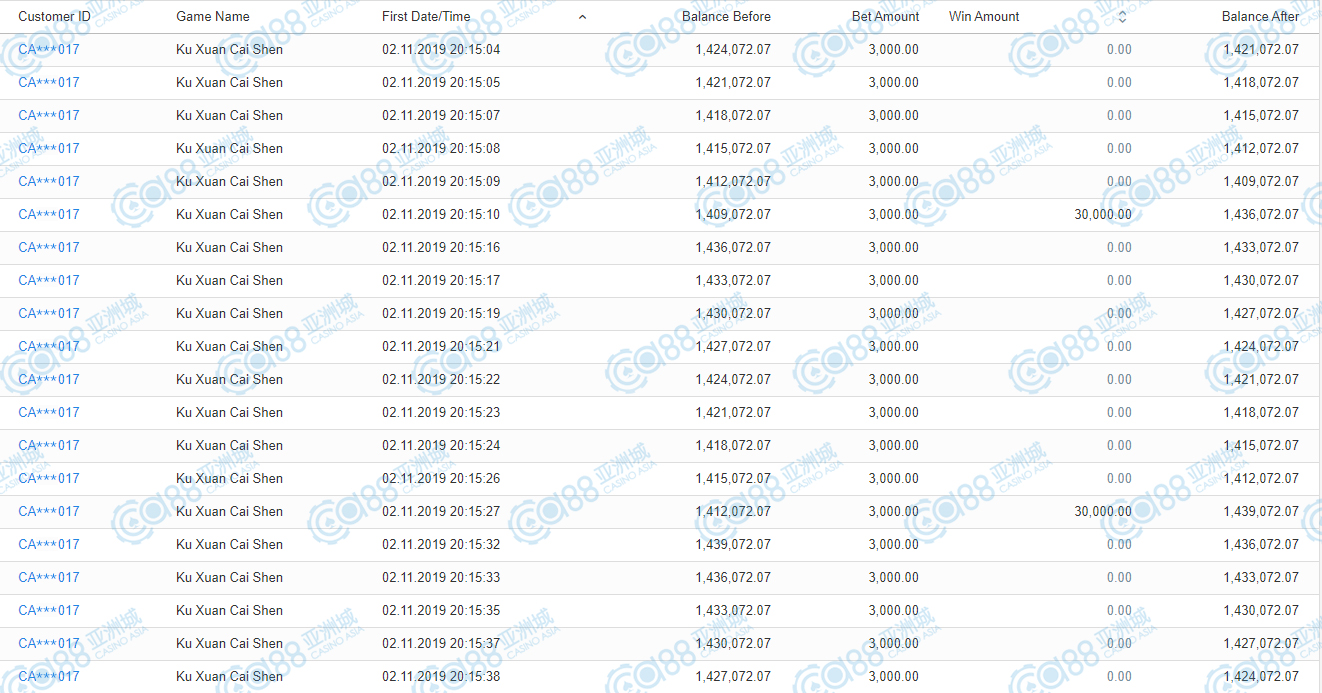The image size is (1322, 693).
Task: Follow CA***017 link in the 20:15:08 row
Action: (x=49, y=148)
